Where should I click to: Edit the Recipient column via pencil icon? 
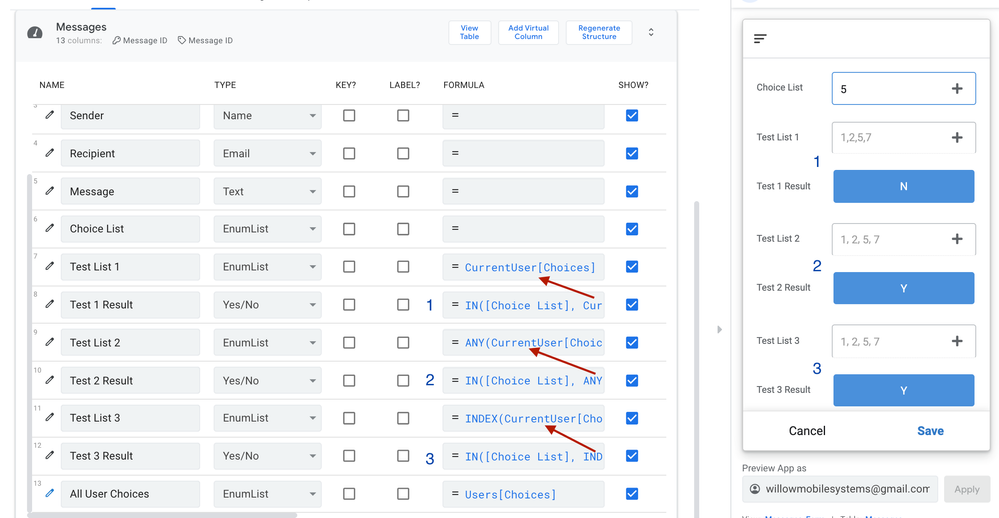[x=50, y=153]
